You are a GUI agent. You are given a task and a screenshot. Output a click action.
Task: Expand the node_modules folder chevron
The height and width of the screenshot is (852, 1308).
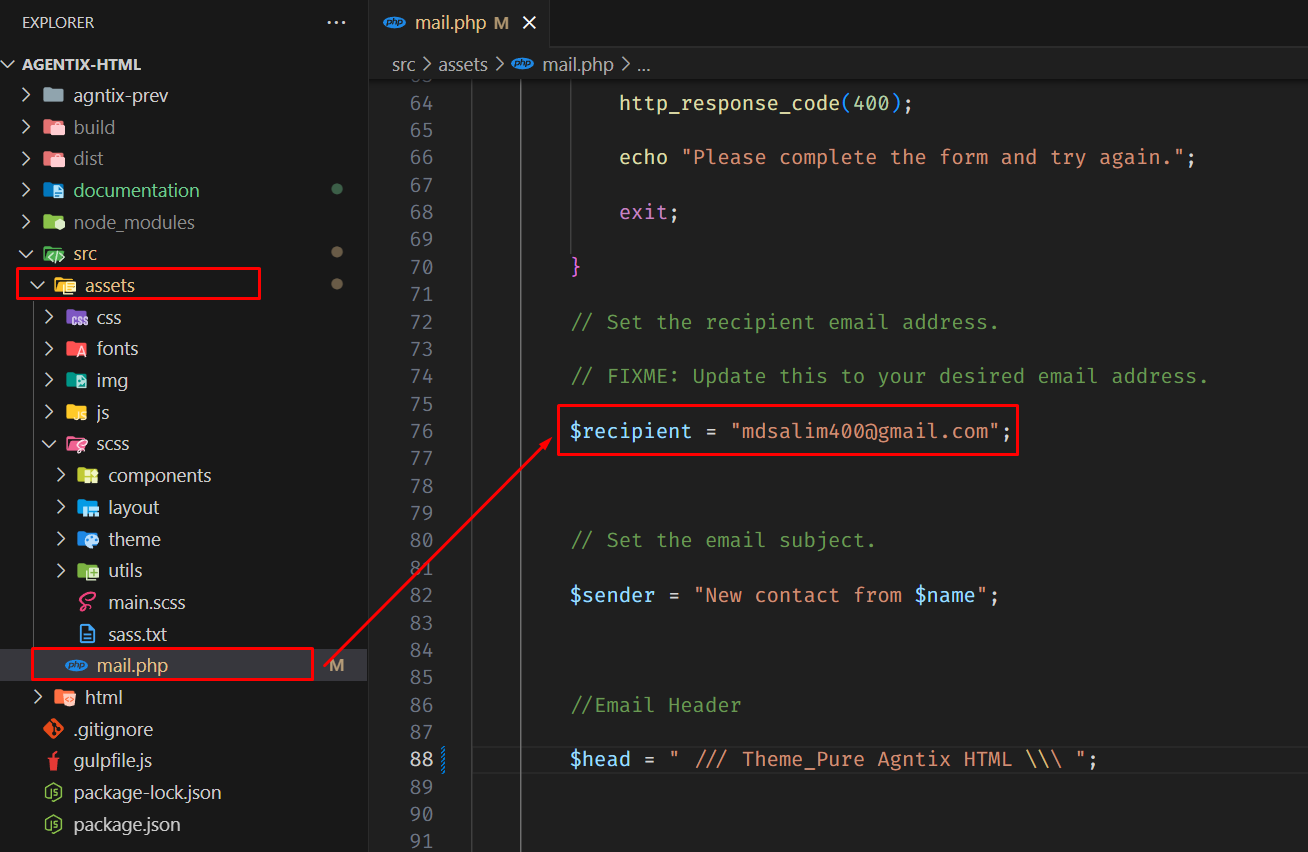coord(27,222)
